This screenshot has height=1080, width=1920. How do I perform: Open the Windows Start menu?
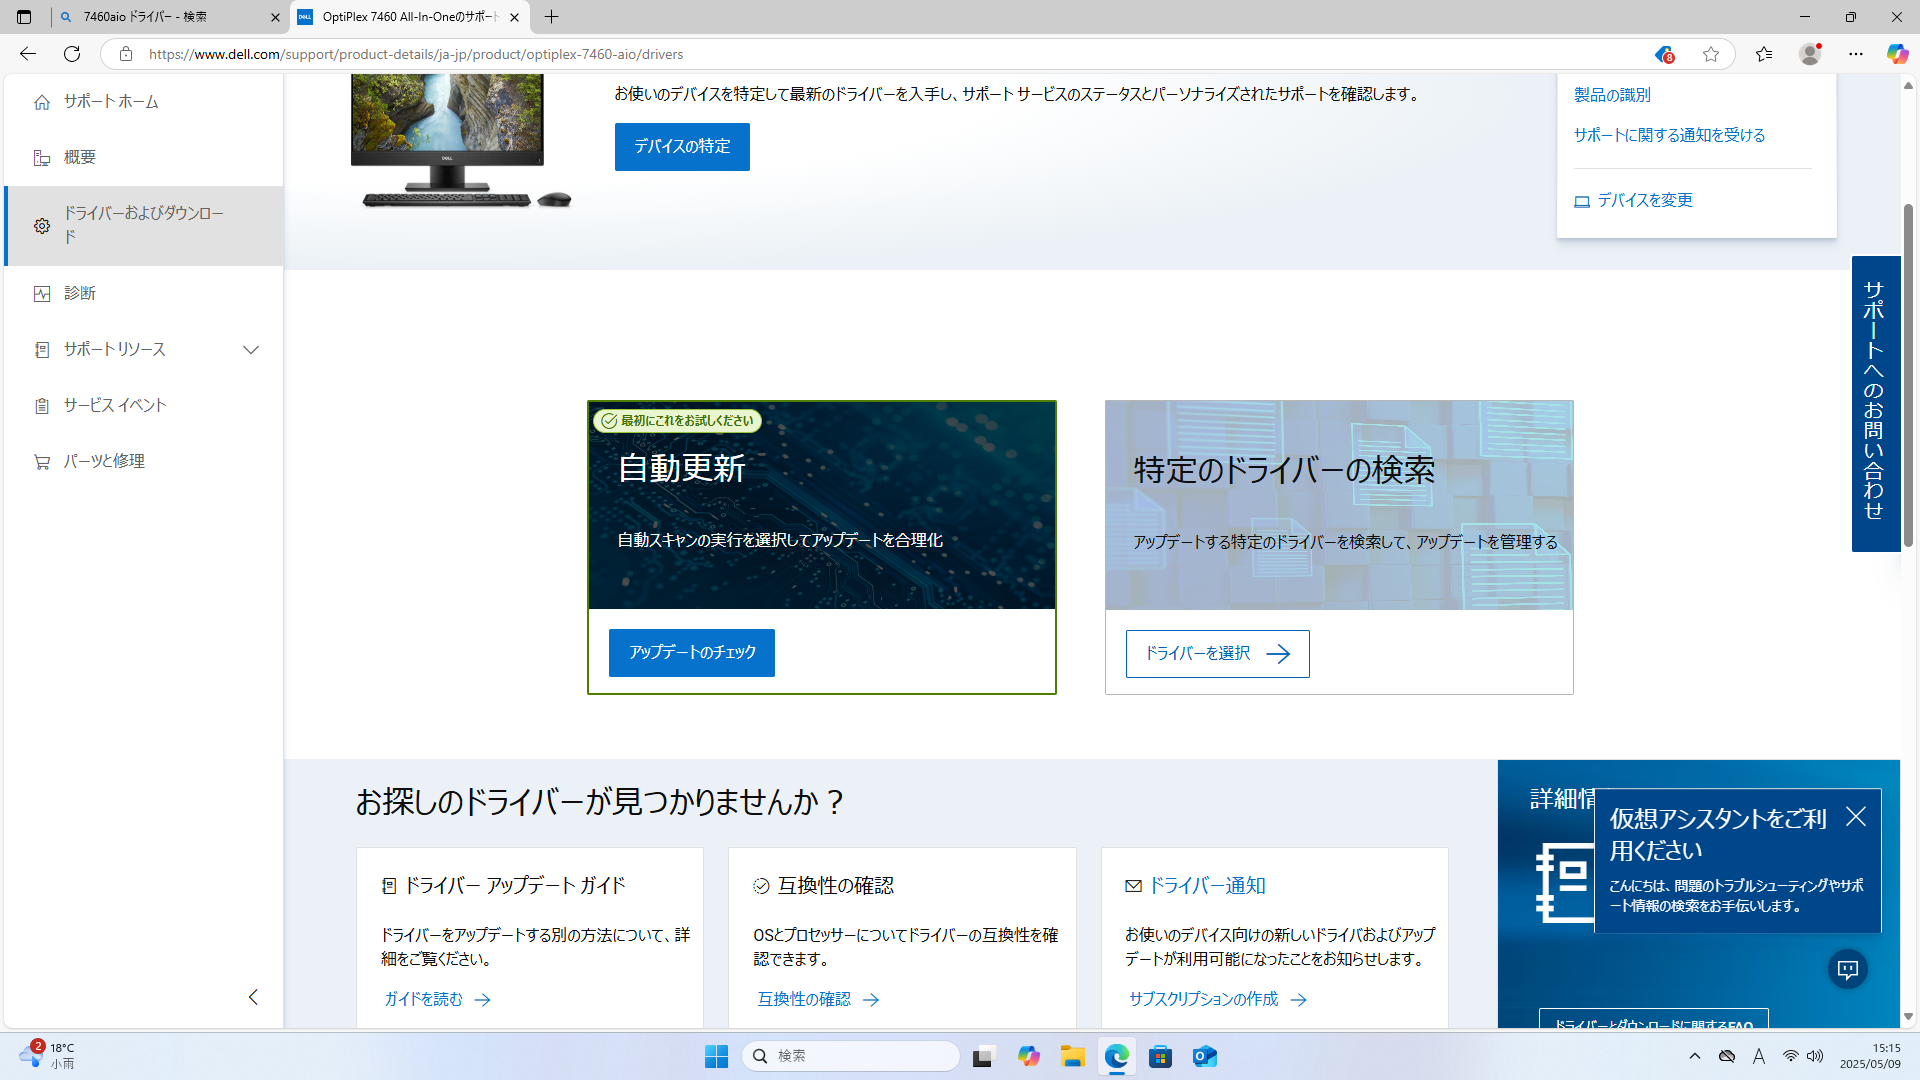[716, 1056]
